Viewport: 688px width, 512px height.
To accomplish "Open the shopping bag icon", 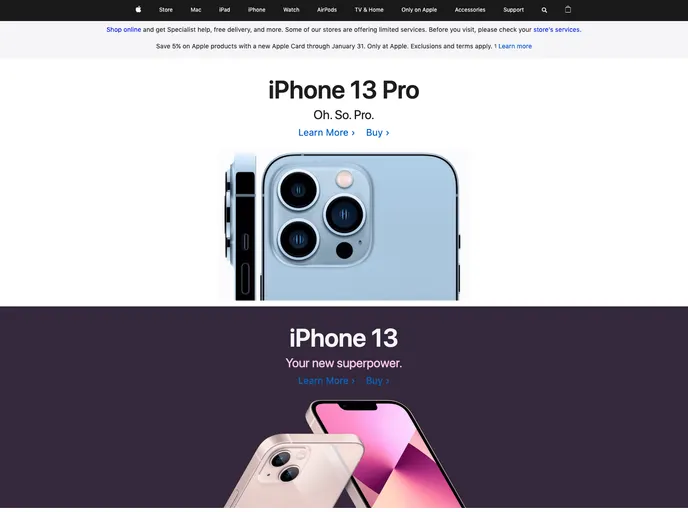I will 568,9.
